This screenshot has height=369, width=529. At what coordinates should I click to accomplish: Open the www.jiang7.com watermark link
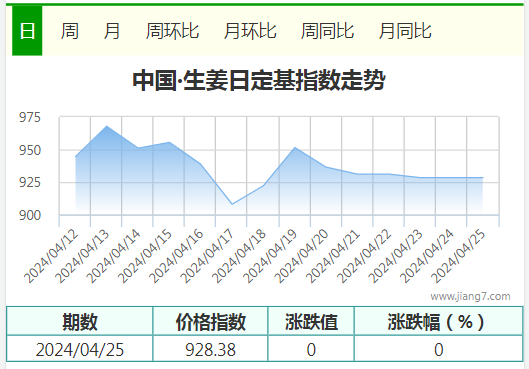coord(470,296)
